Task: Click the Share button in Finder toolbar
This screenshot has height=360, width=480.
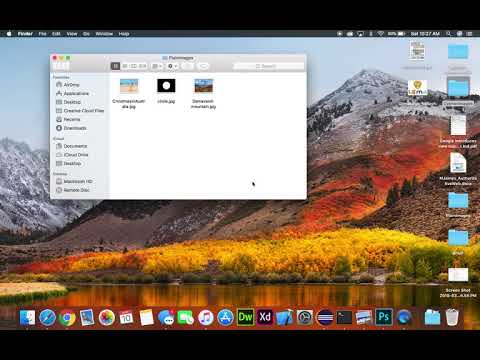Action: tap(187, 66)
